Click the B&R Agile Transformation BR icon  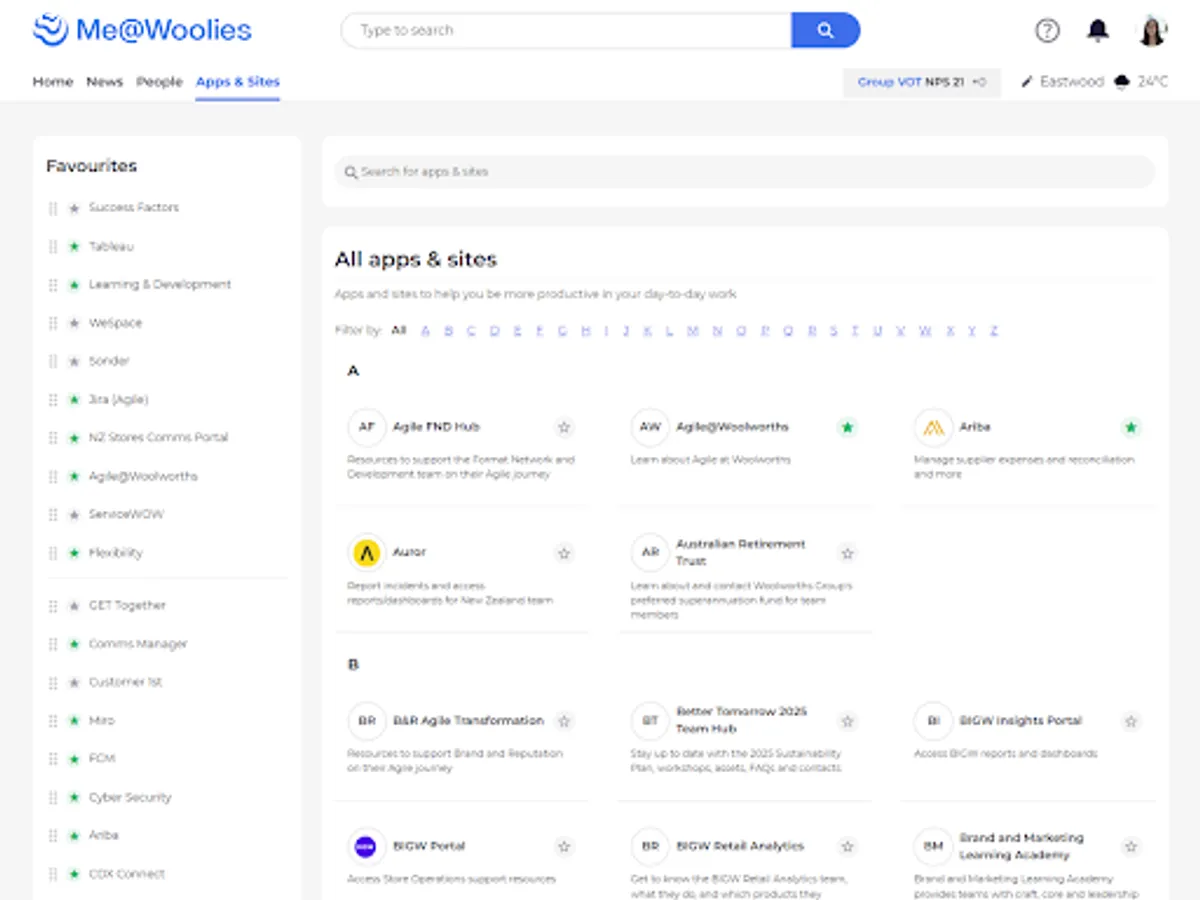coord(367,721)
